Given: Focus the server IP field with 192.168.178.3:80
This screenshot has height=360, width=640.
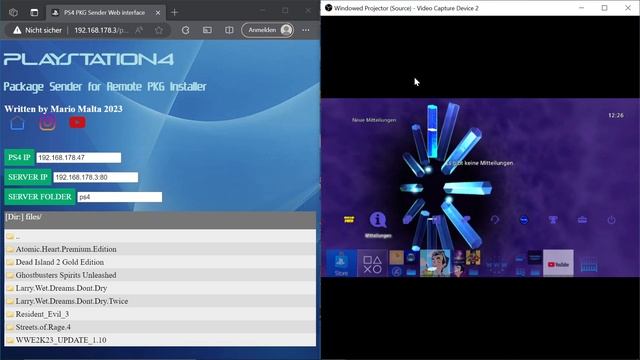Looking at the screenshot, I should point(96,177).
